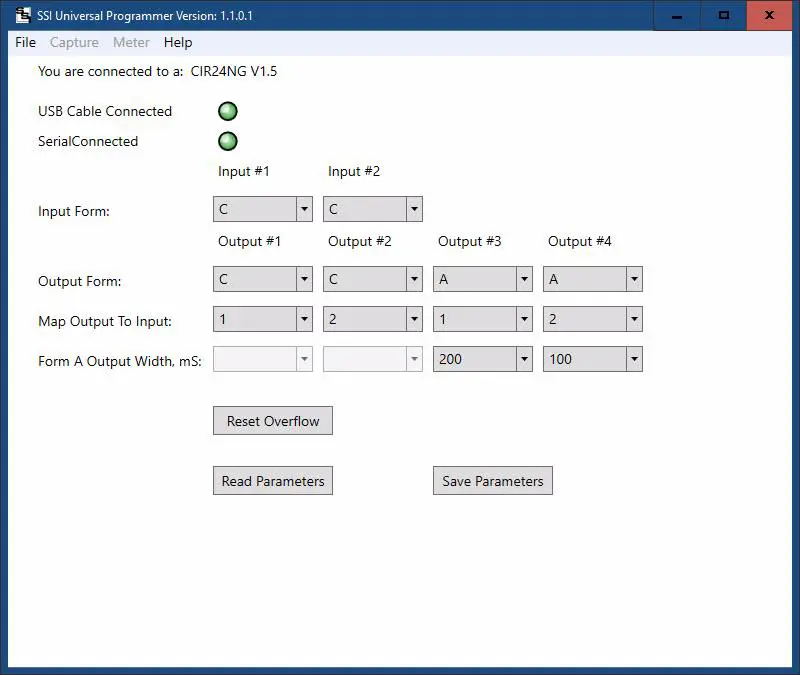
Task: Click disabled Output #1 width dropdown
Action: point(263,359)
